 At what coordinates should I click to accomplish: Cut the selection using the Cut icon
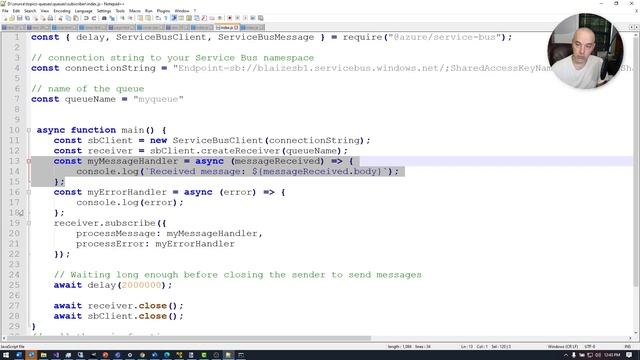click(x=60, y=18)
